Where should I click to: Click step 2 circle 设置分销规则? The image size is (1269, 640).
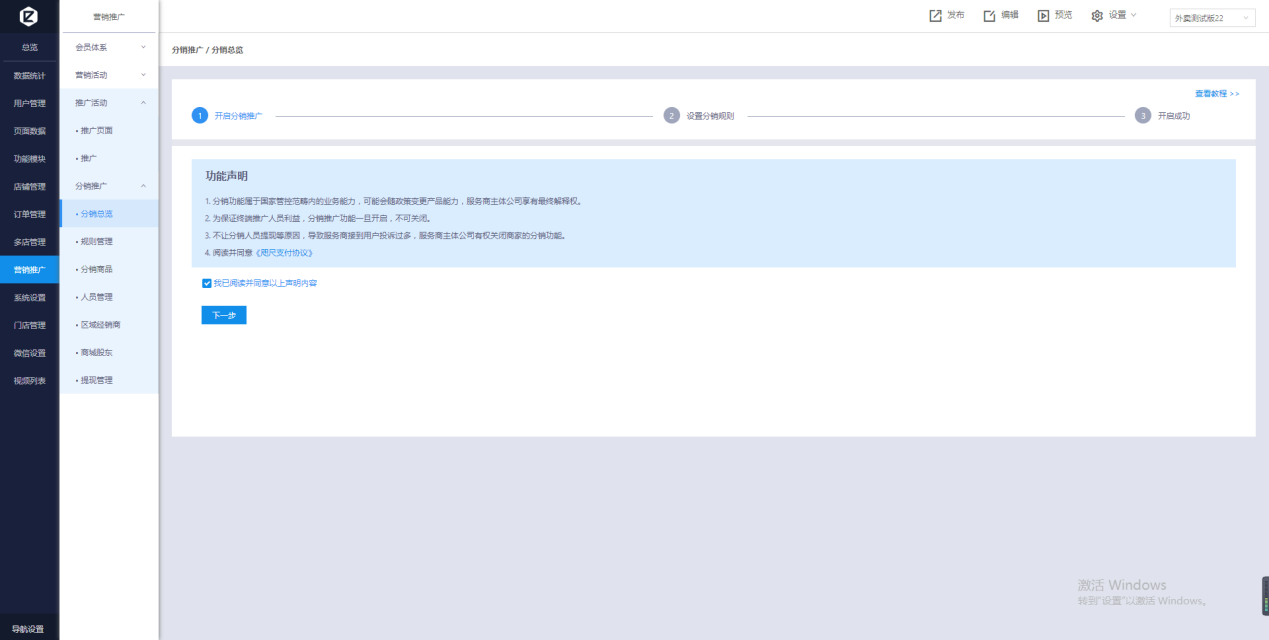point(672,116)
